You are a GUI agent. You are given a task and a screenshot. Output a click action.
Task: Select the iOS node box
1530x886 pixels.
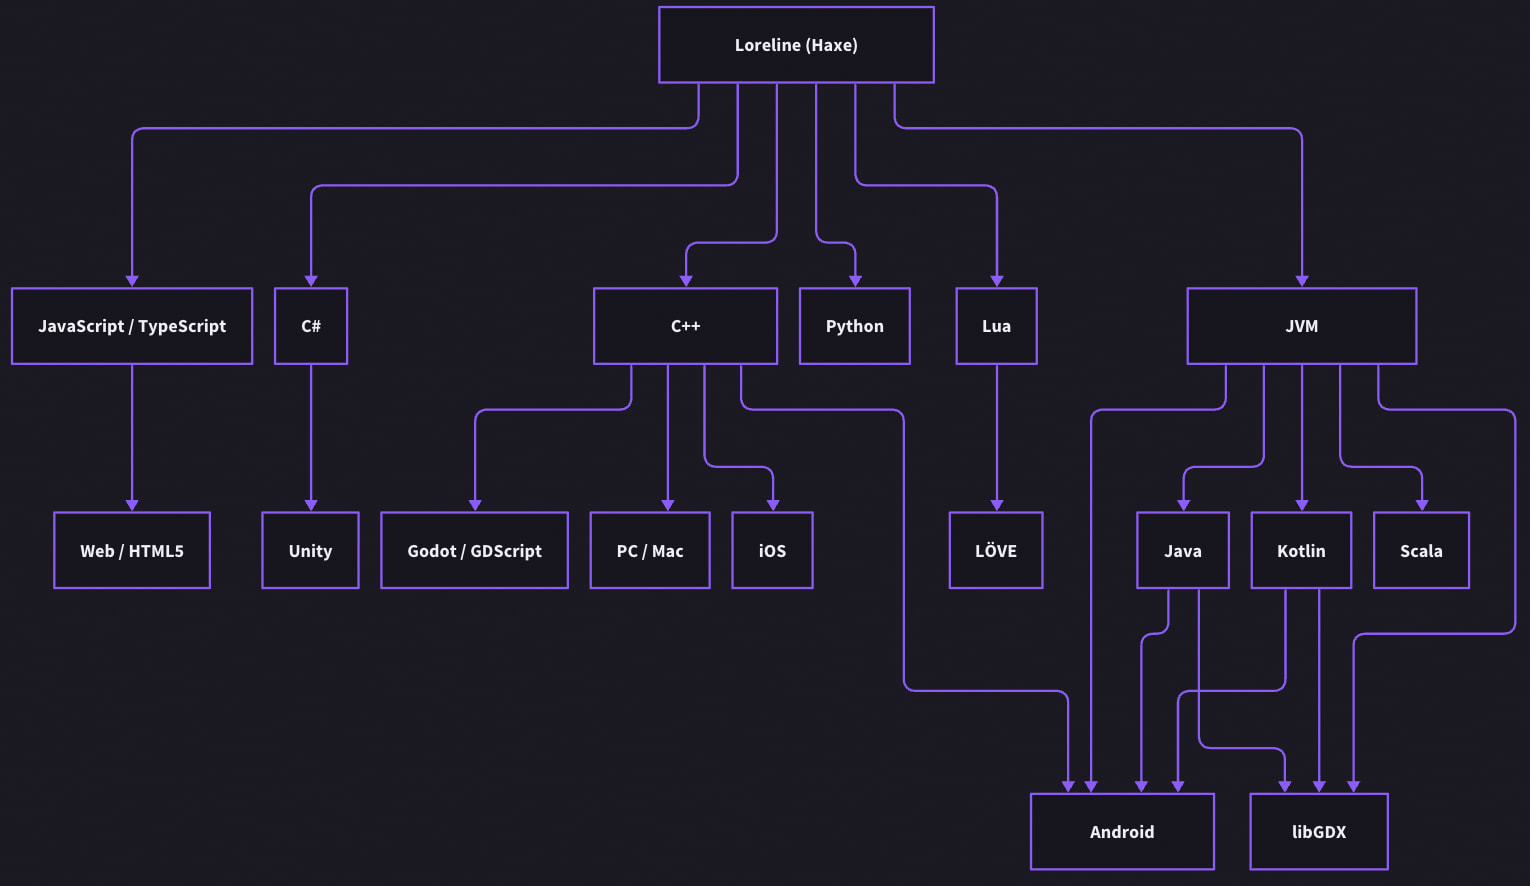(772, 551)
